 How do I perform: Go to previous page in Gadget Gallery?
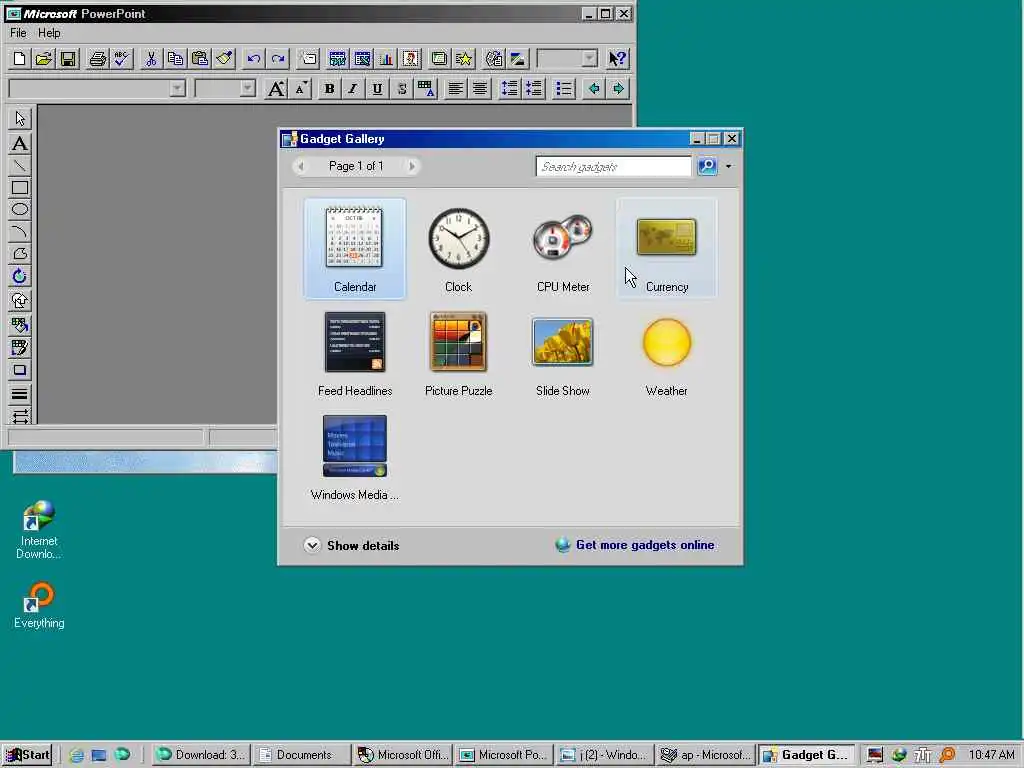click(301, 167)
